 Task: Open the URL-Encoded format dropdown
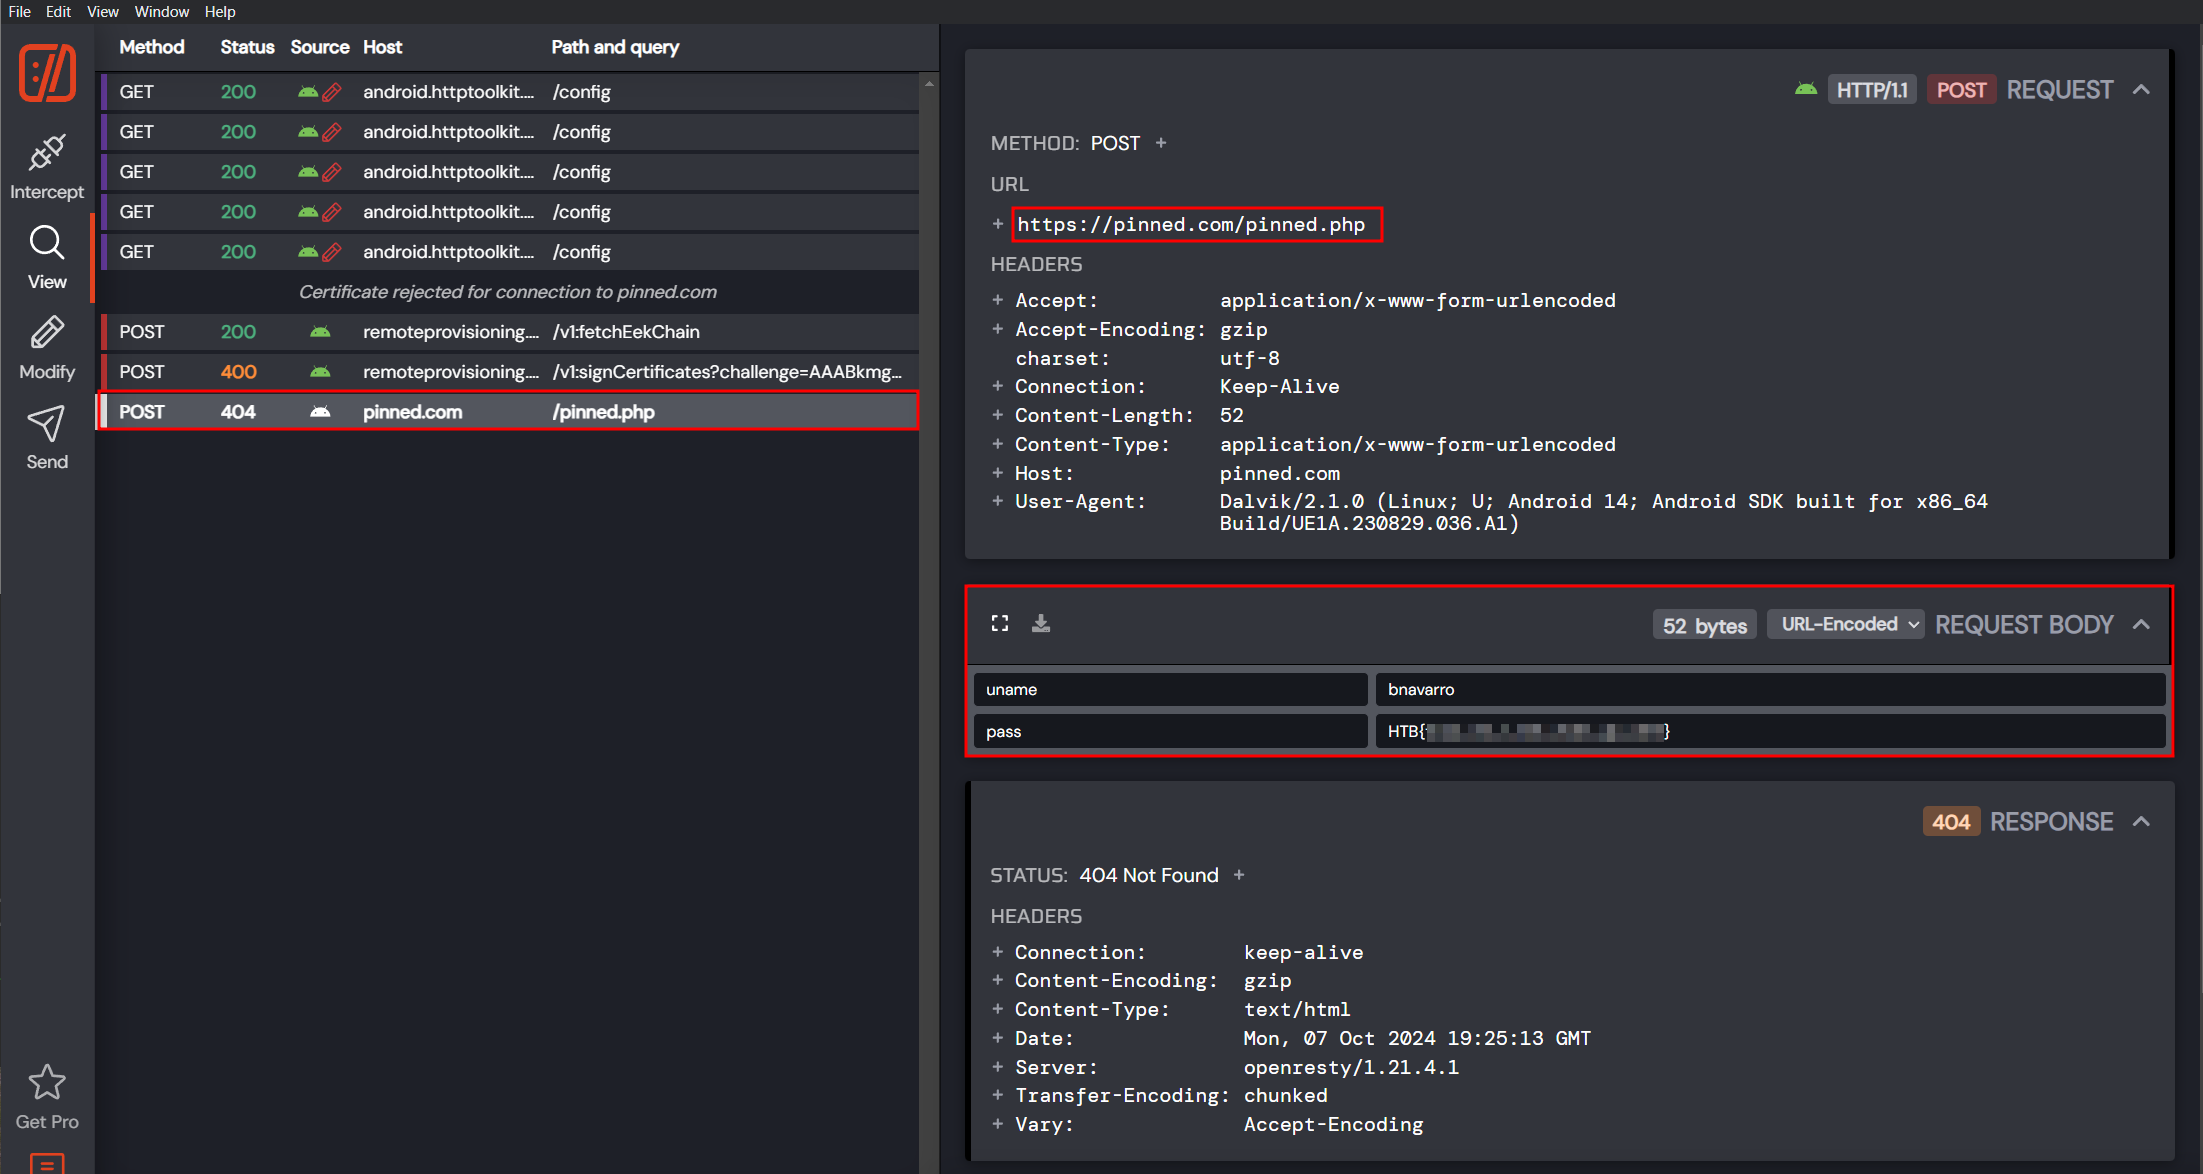(x=1845, y=624)
